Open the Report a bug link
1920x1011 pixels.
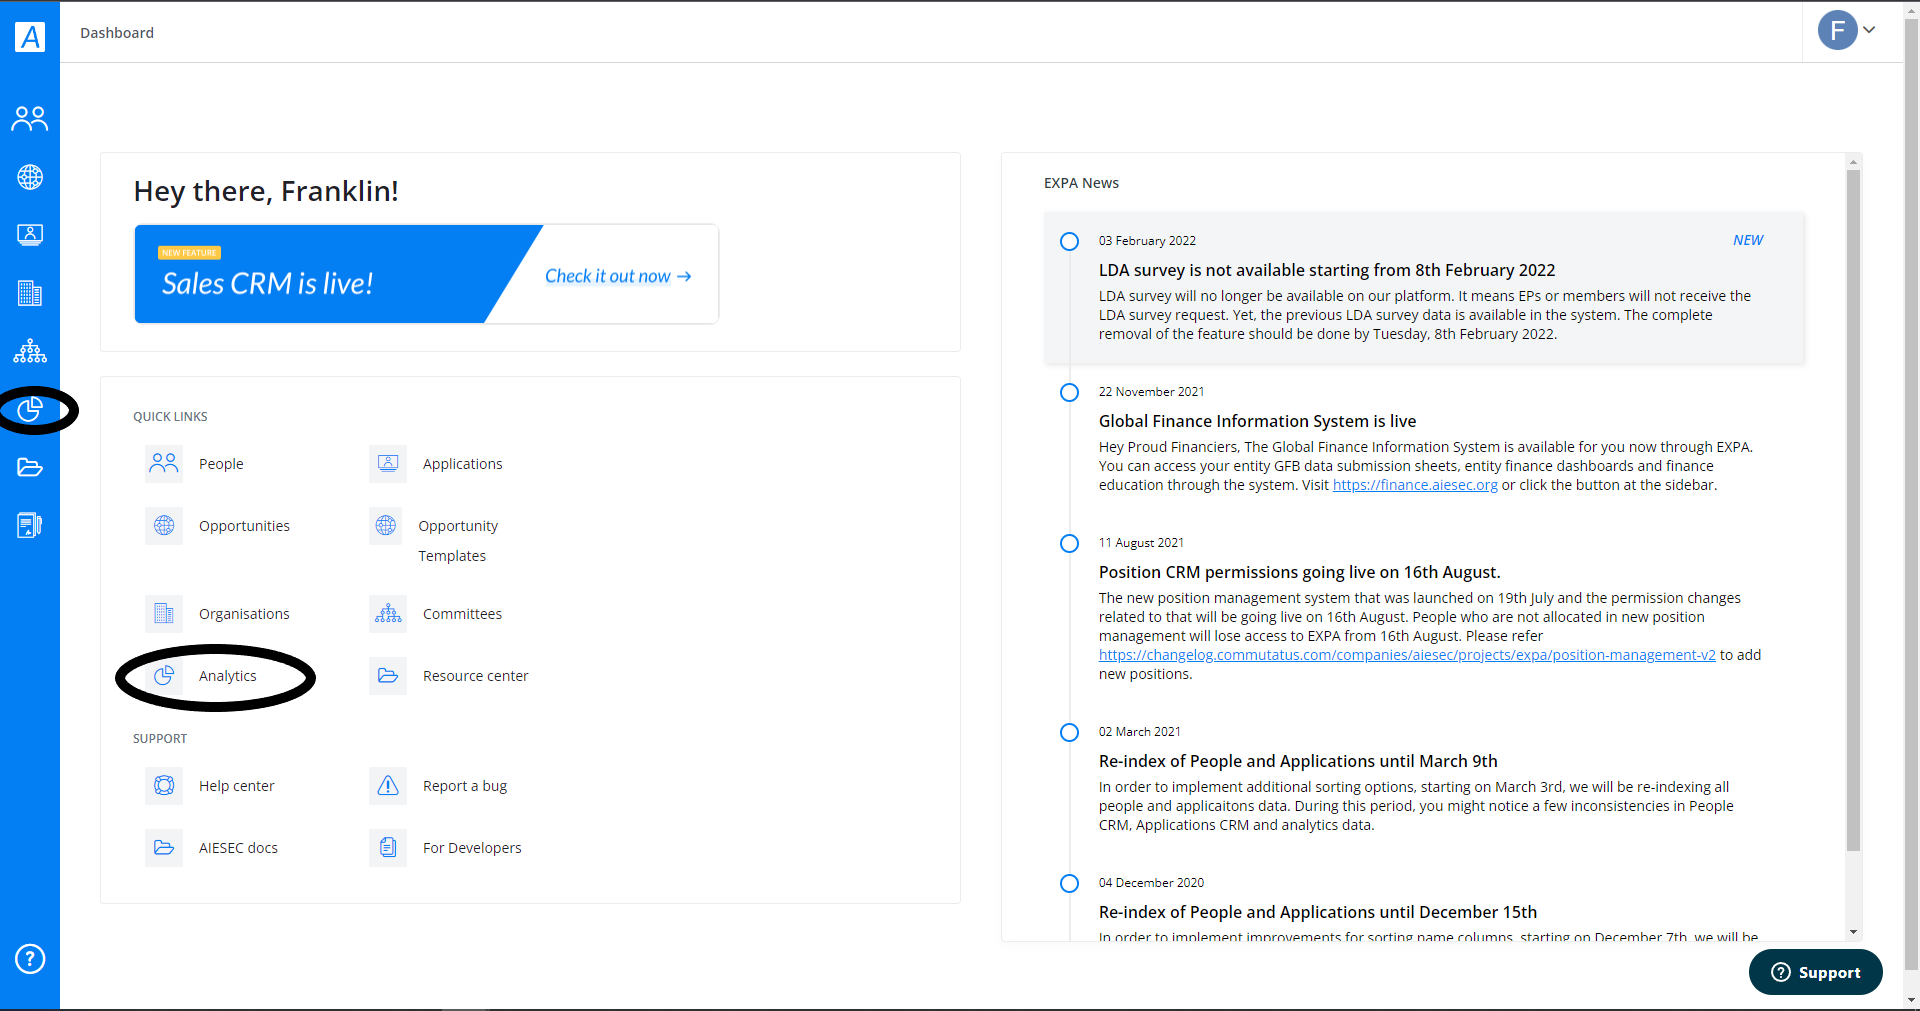pos(465,786)
